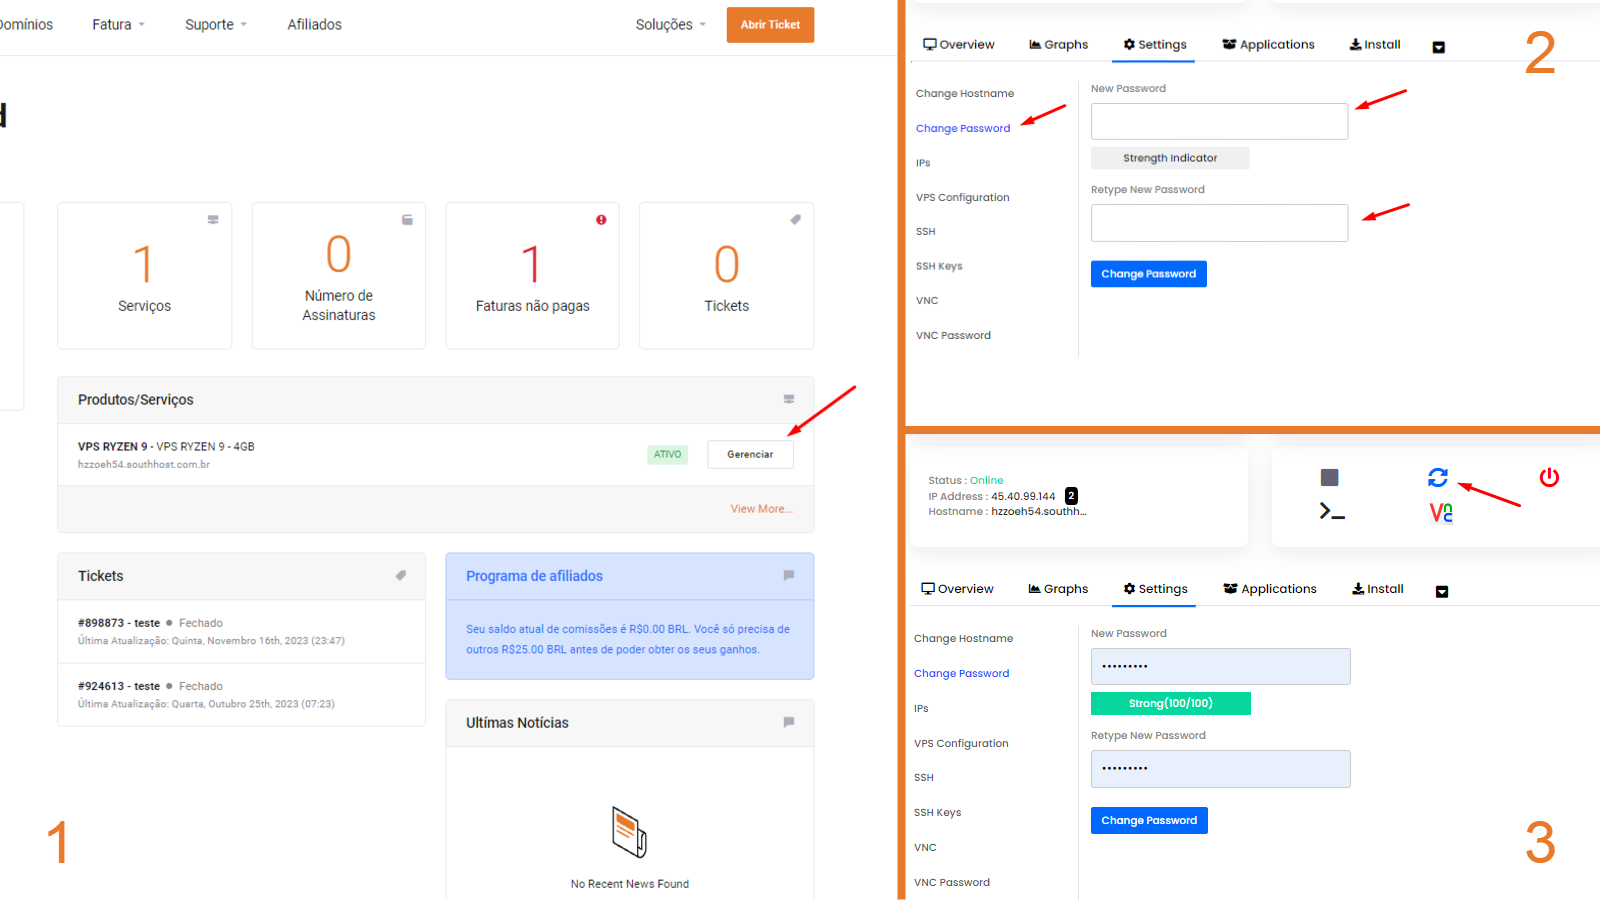This screenshot has width=1600, height=900.
Task: Click Change Password below the filled password fields
Action: (x=1149, y=821)
